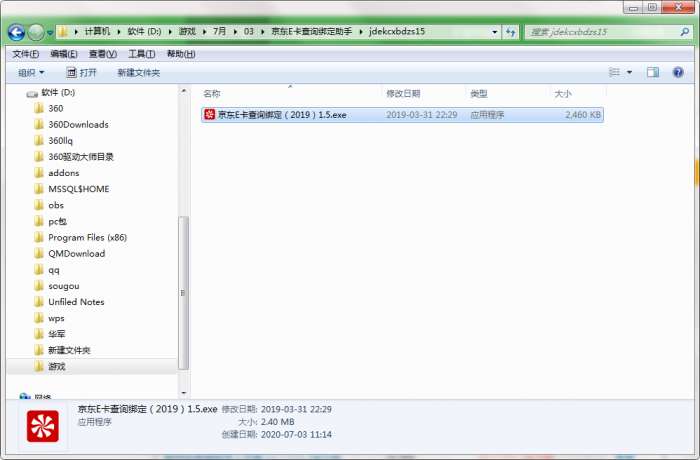Click the large pinwheel icon in details pane
This screenshot has width=700, height=460.
(42, 426)
